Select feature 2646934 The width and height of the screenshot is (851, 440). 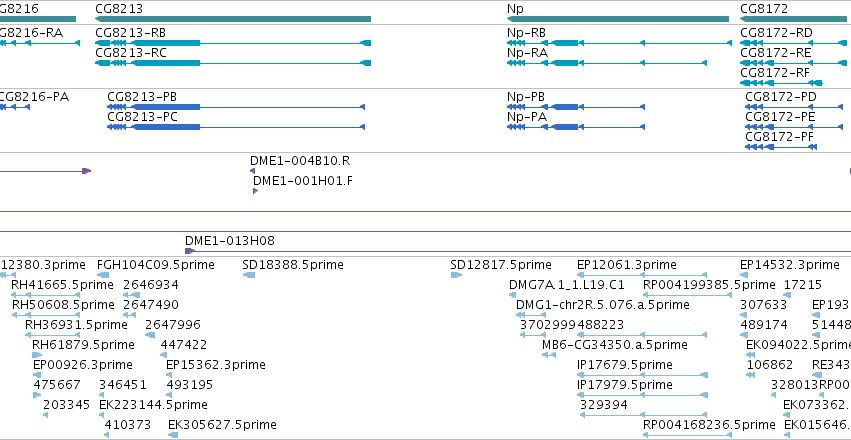click(131, 295)
